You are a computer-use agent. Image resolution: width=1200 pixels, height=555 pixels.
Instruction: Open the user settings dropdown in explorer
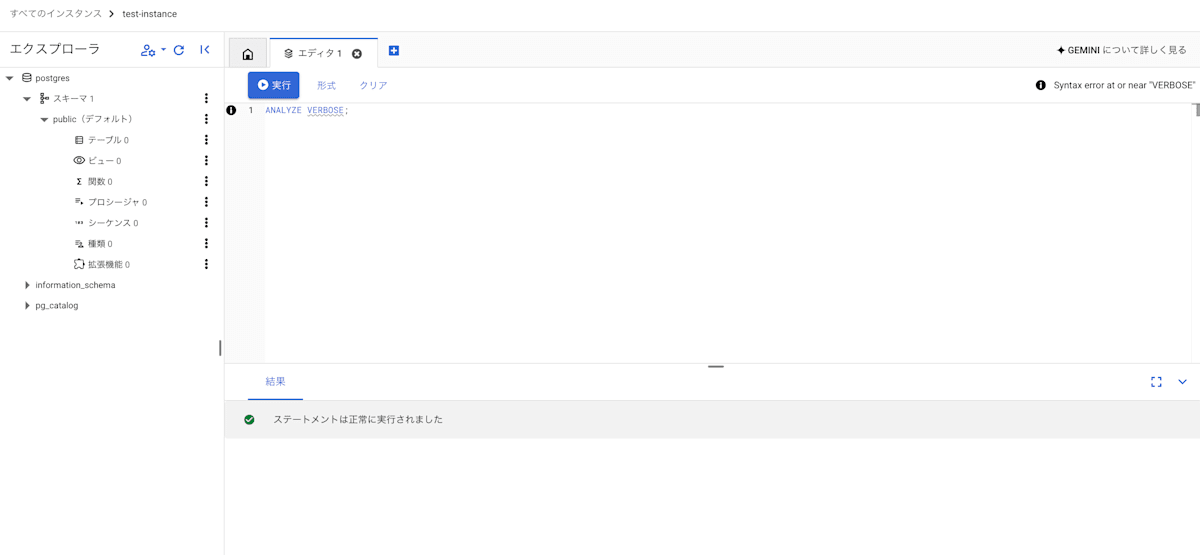(153, 50)
